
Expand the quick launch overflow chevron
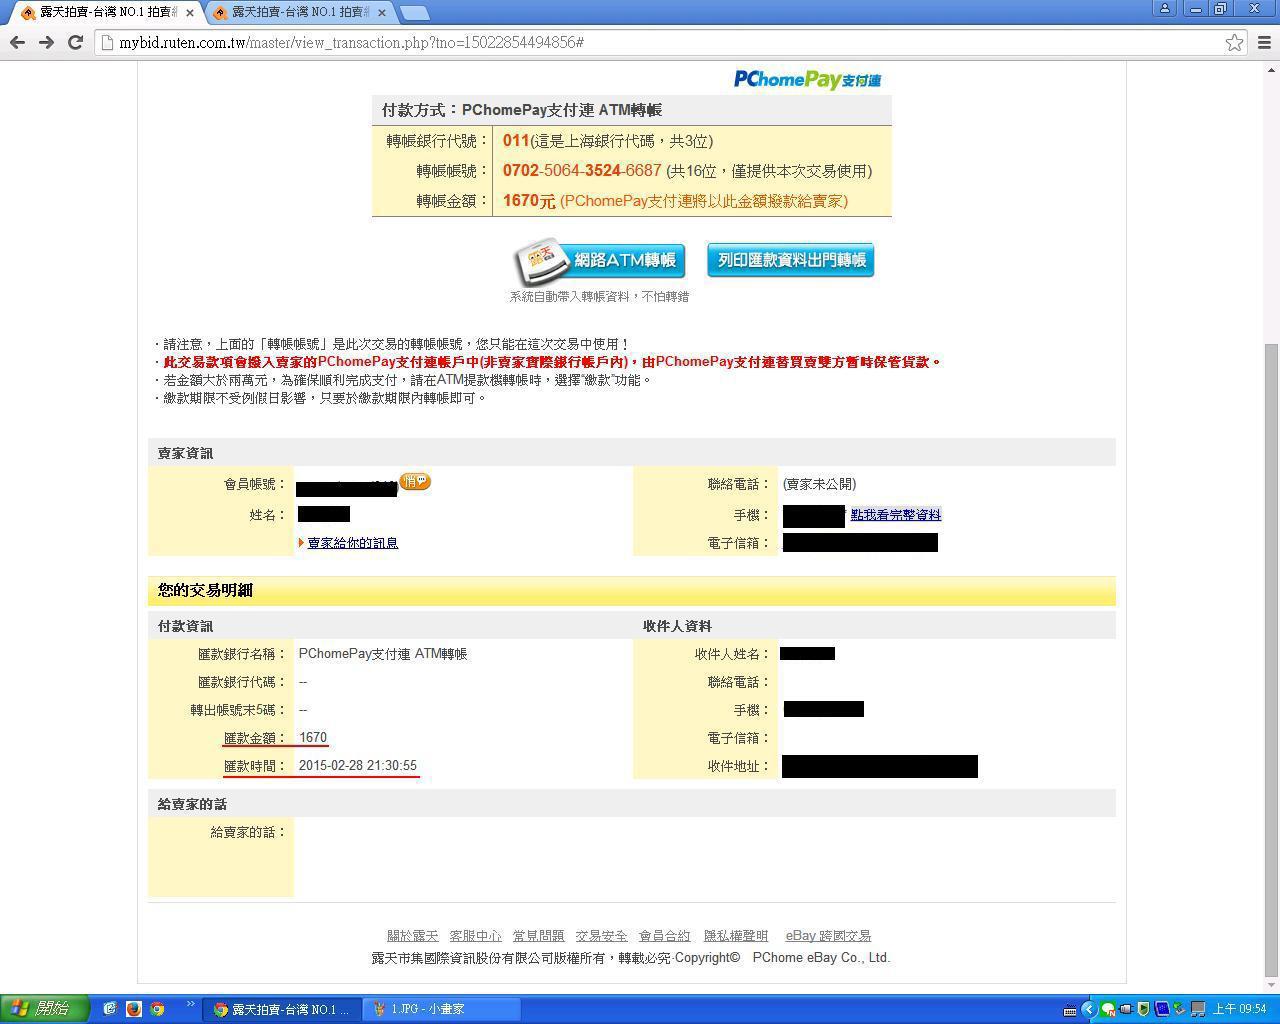[190, 1005]
